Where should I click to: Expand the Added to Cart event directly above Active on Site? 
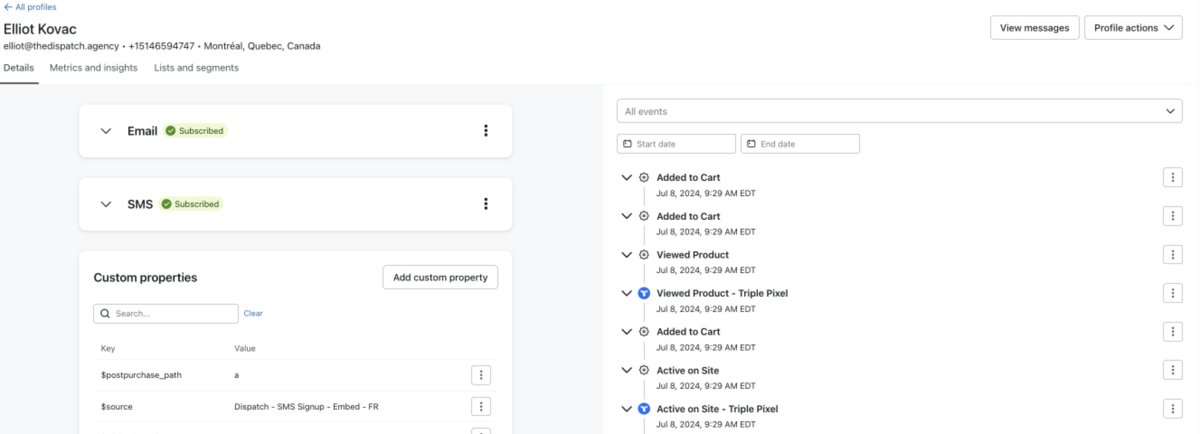point(627,332)
